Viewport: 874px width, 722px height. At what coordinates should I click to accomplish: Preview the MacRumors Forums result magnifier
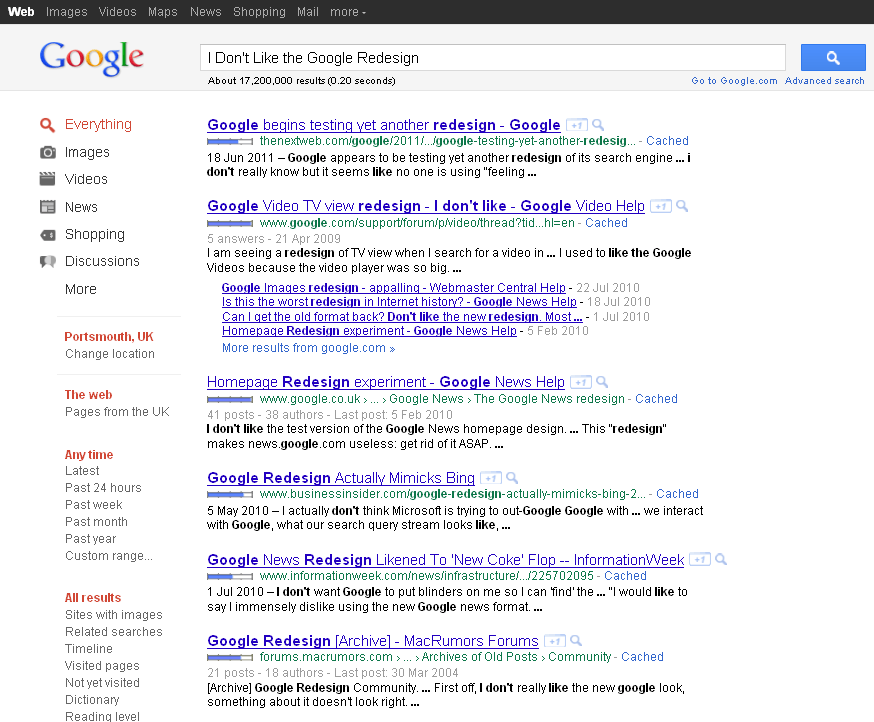[576, 641]
